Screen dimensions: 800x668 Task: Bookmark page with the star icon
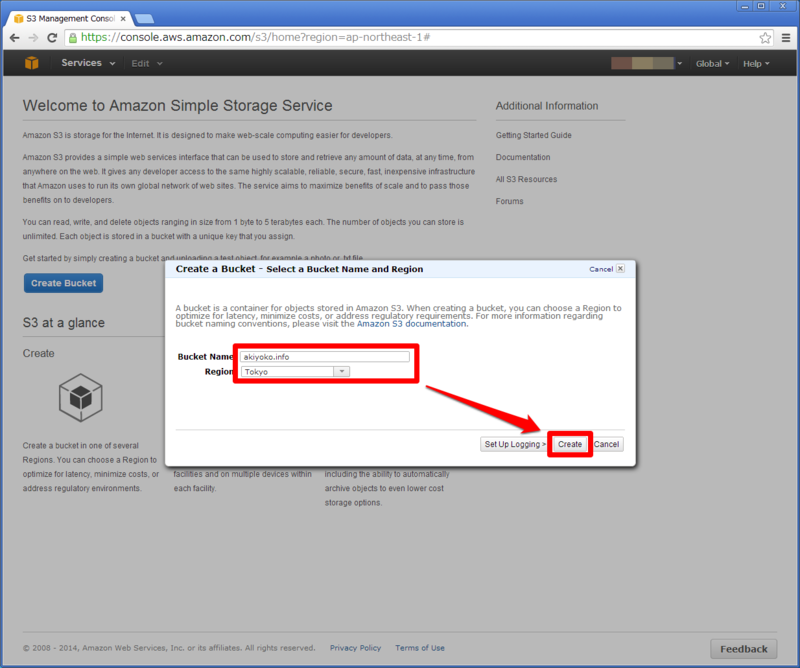[765, 38]
